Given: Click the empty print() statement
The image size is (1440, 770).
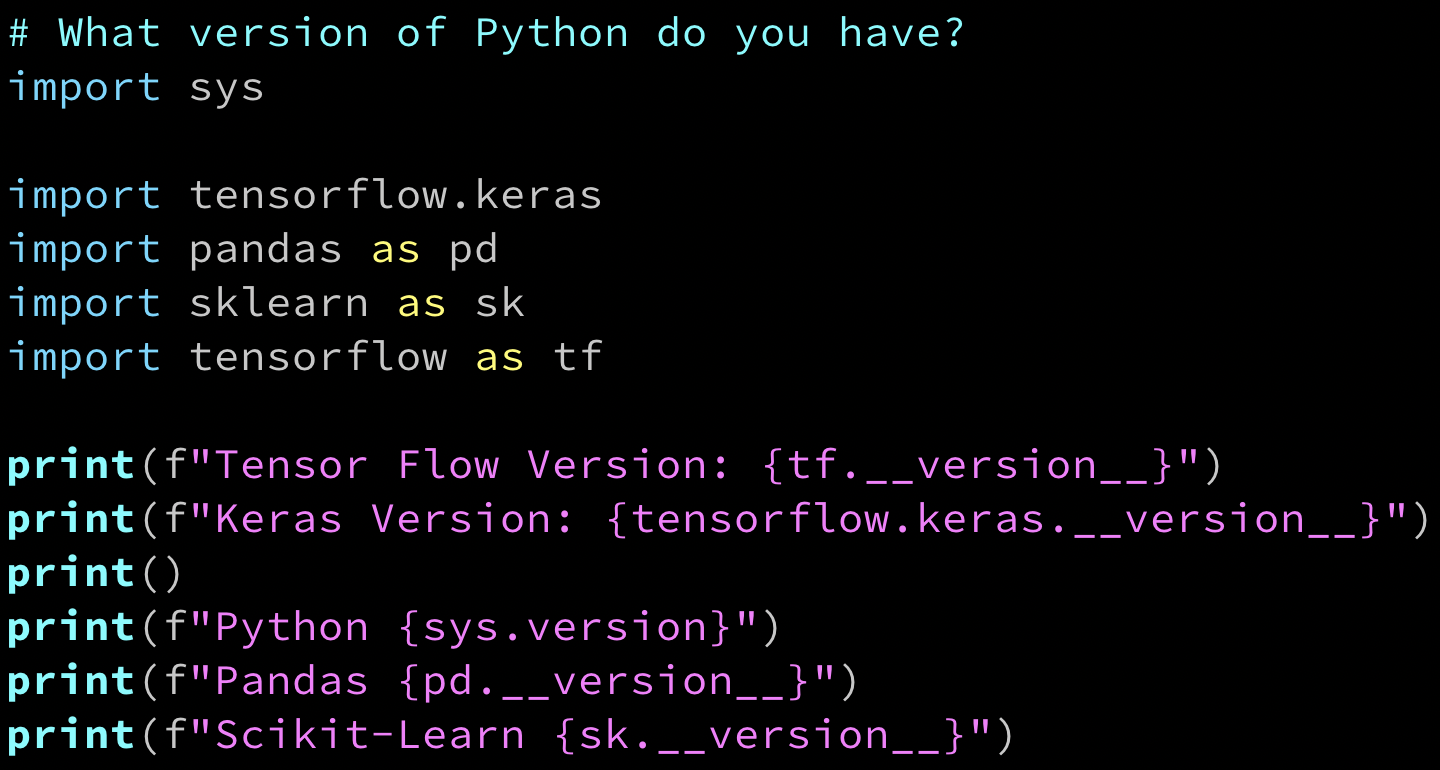Looking at the screenshot, I should tap(90, 572).
